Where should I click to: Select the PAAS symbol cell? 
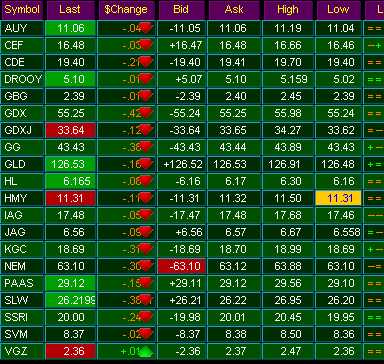pyautogui.click(x=22, y=283)
